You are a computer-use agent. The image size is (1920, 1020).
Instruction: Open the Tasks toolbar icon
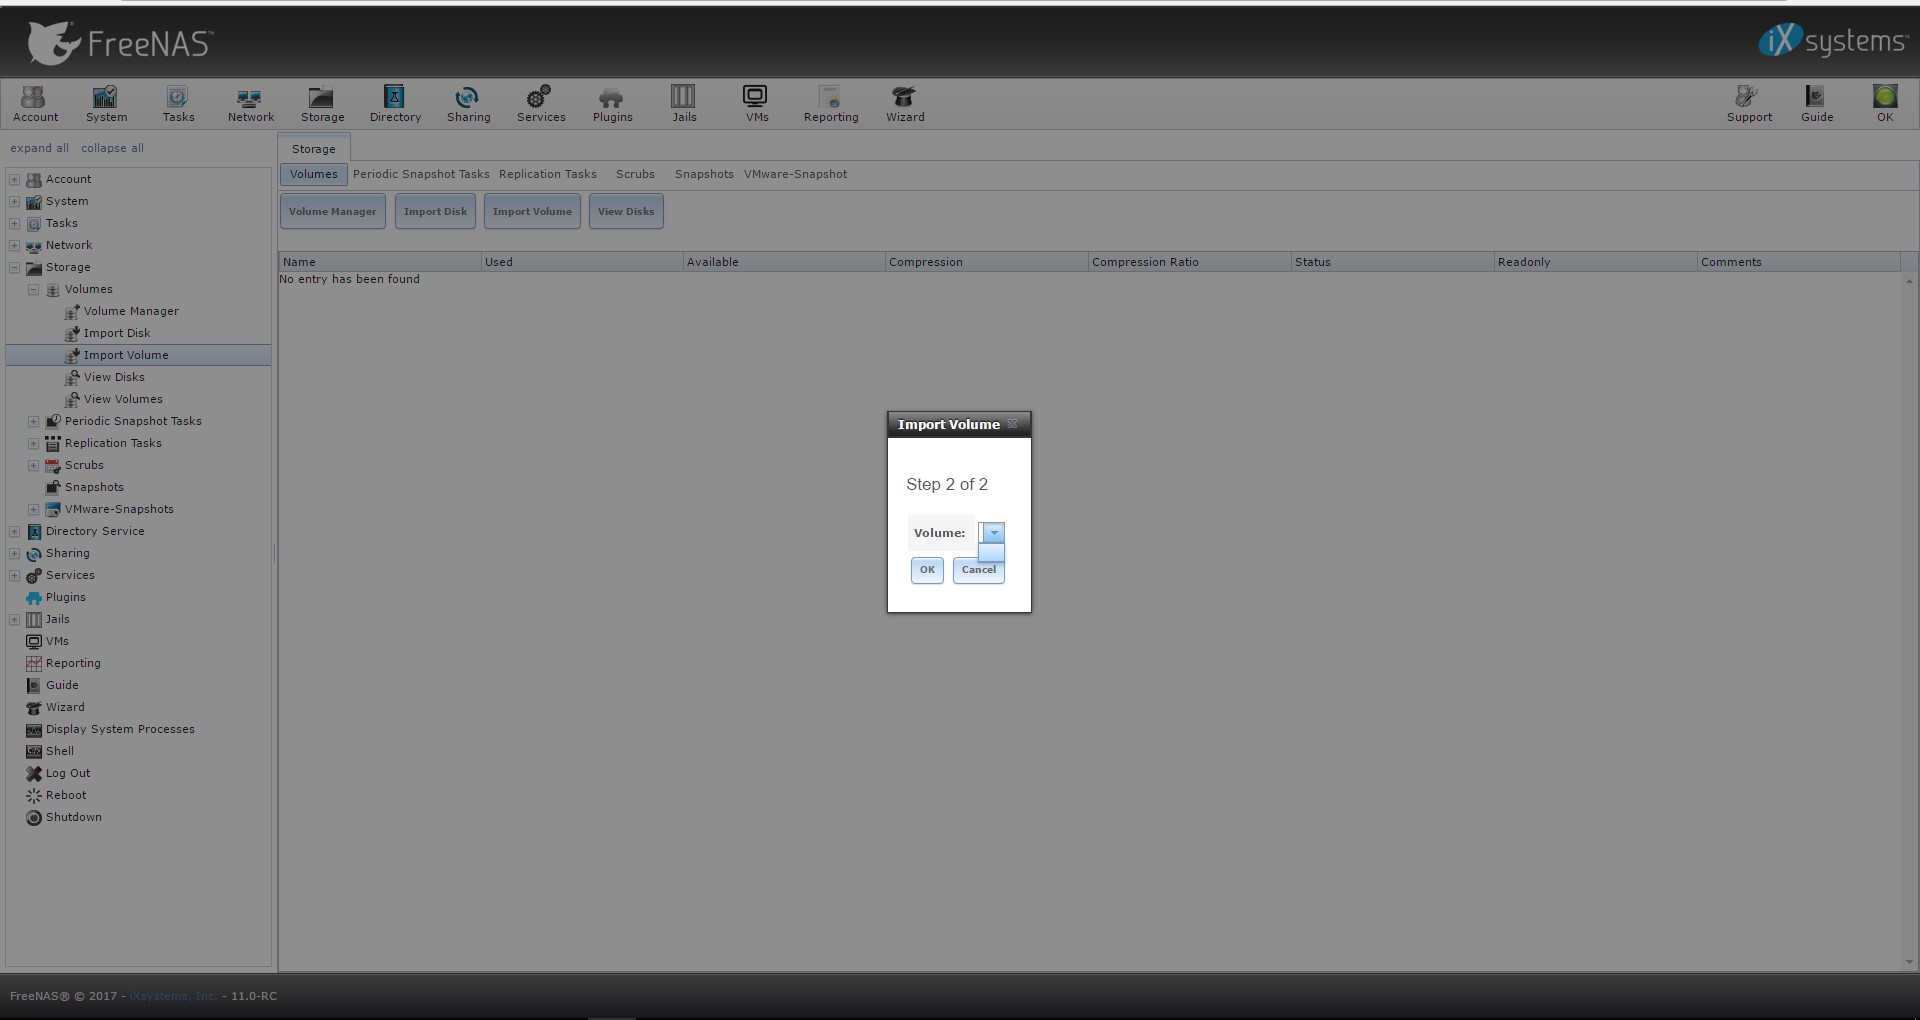click(178, 104)
